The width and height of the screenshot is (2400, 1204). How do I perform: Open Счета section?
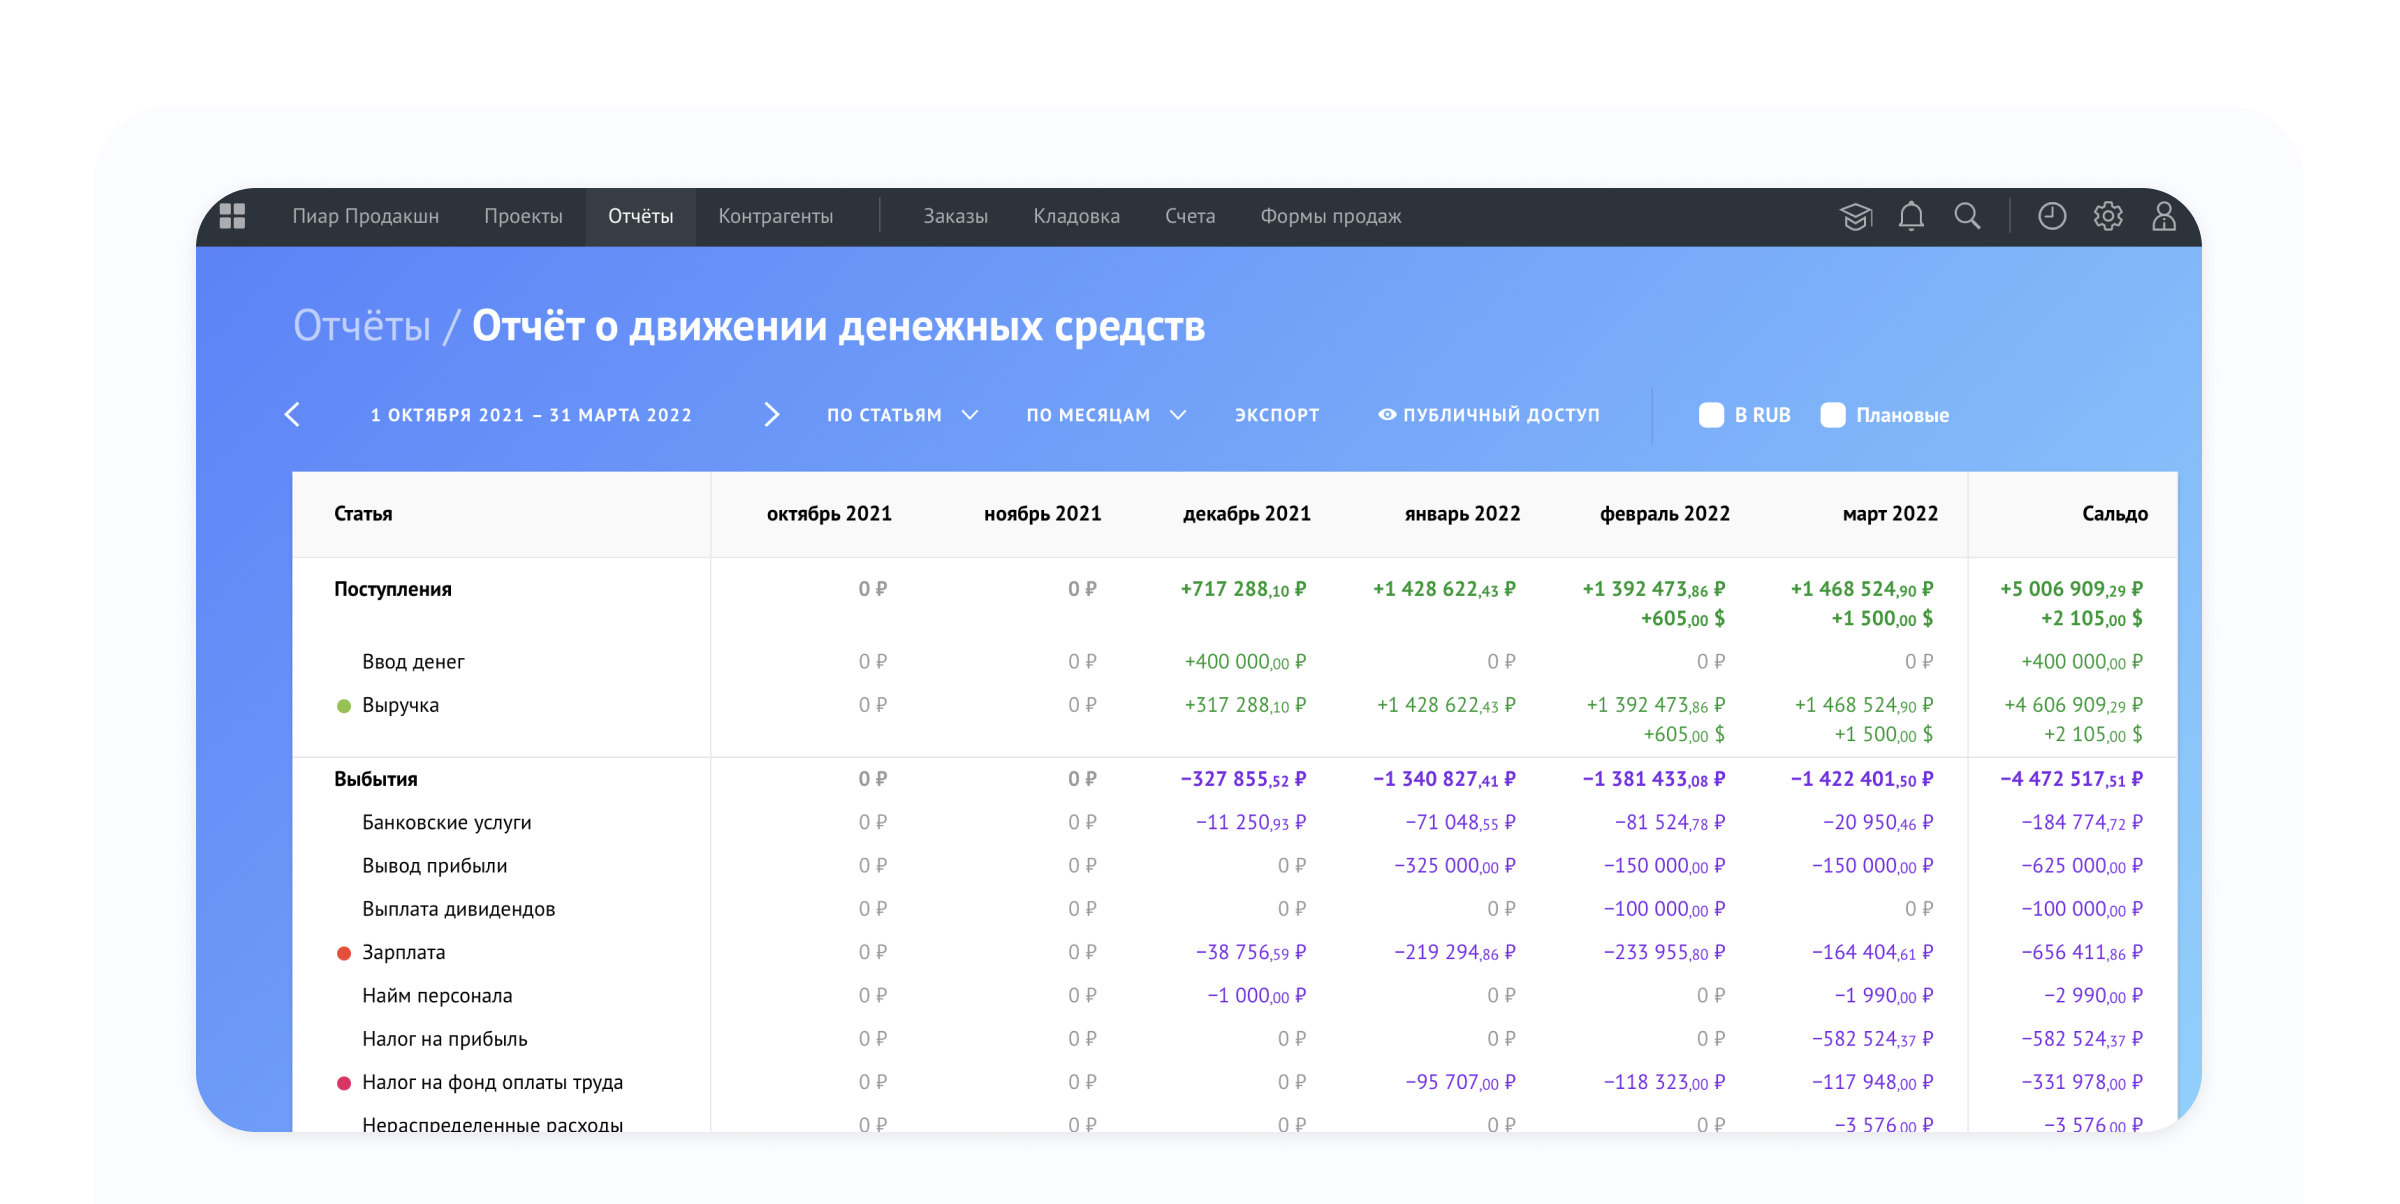click(1189, 216)
